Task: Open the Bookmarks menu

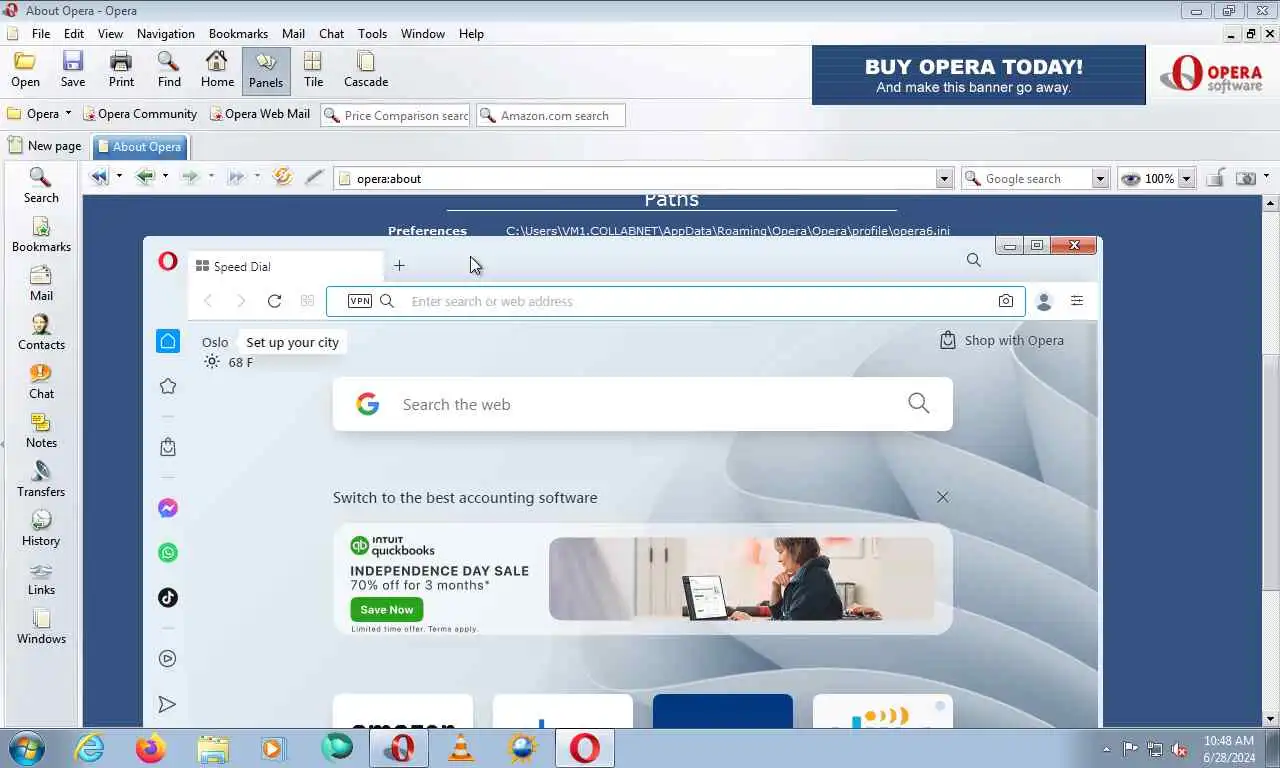Action: click(238, 33)
